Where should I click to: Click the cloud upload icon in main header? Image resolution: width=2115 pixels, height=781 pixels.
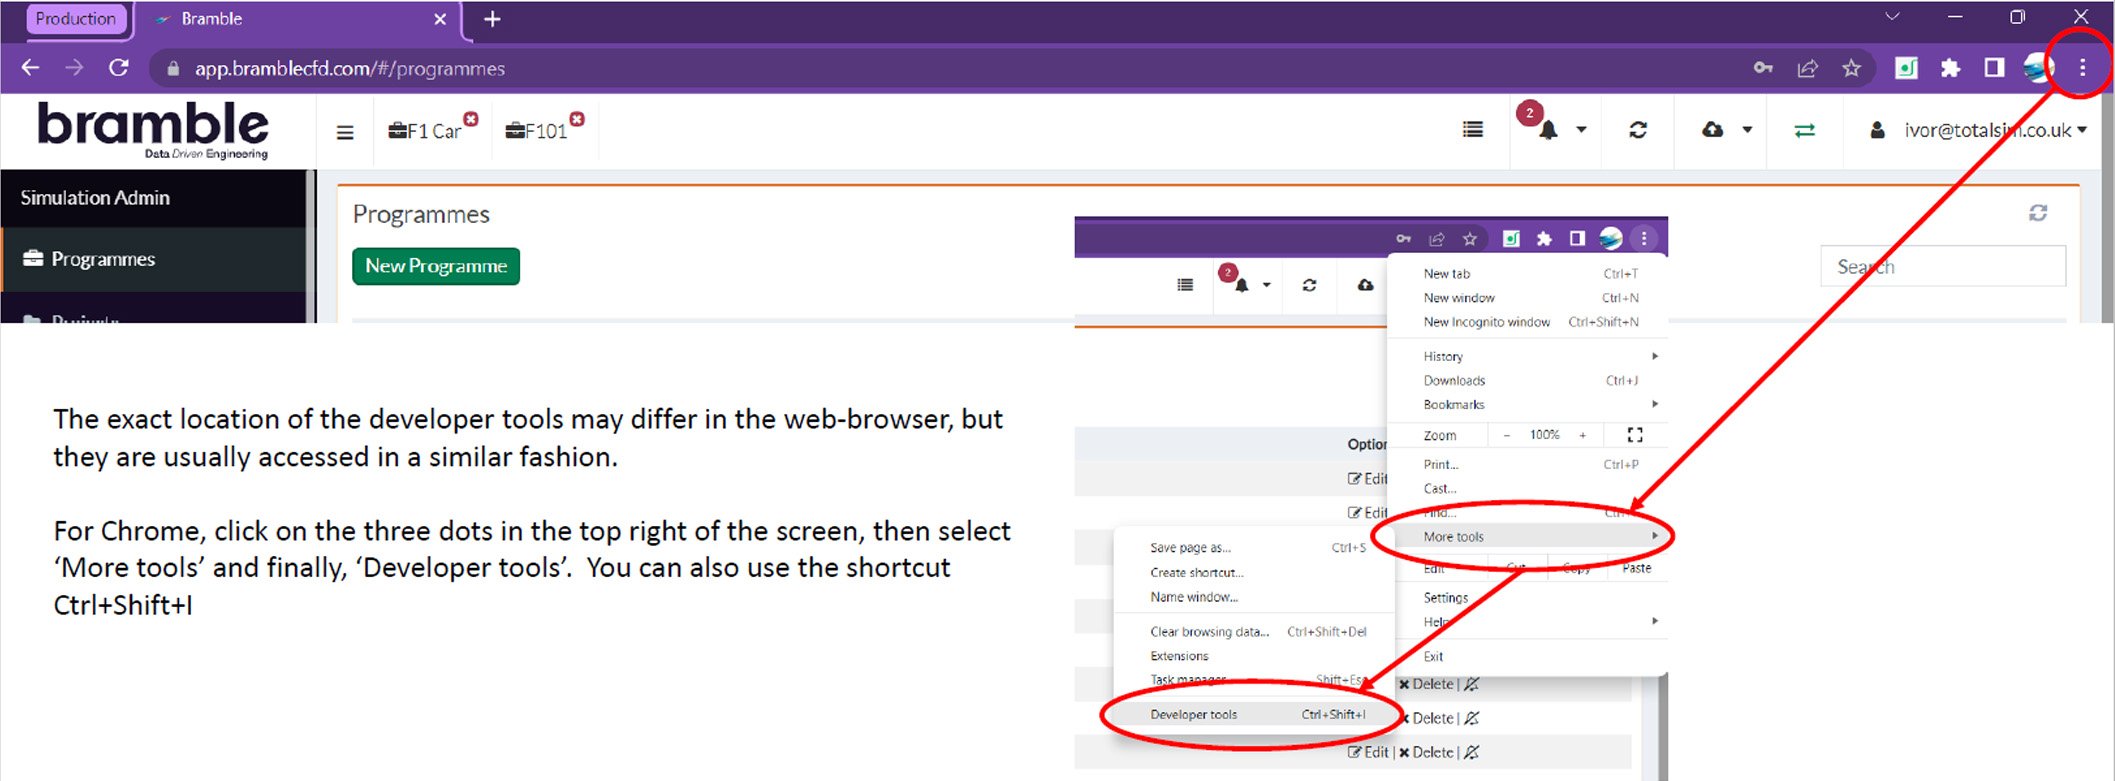(x=1712, y=130)
